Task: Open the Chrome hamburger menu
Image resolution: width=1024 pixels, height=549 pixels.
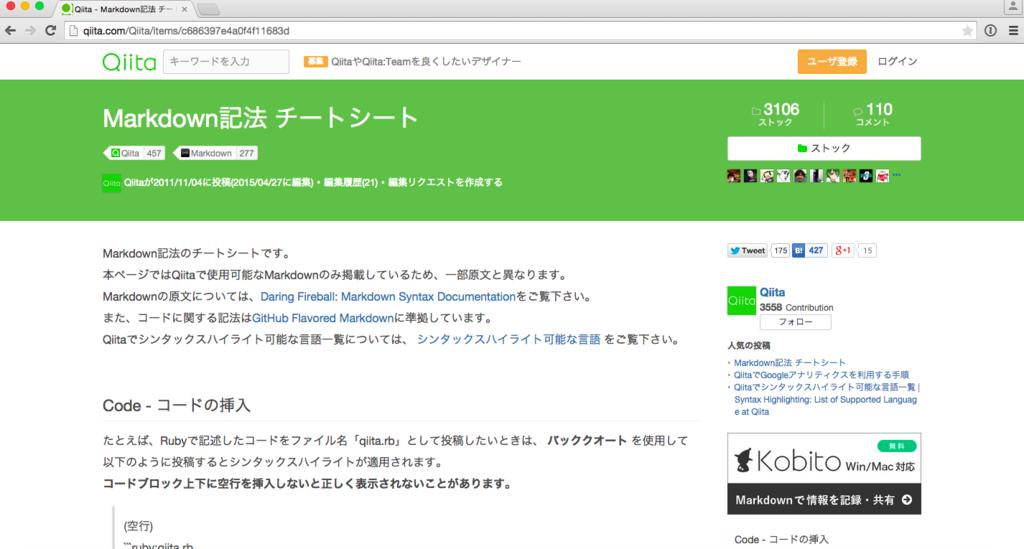Action: (x=1014, y=31)
